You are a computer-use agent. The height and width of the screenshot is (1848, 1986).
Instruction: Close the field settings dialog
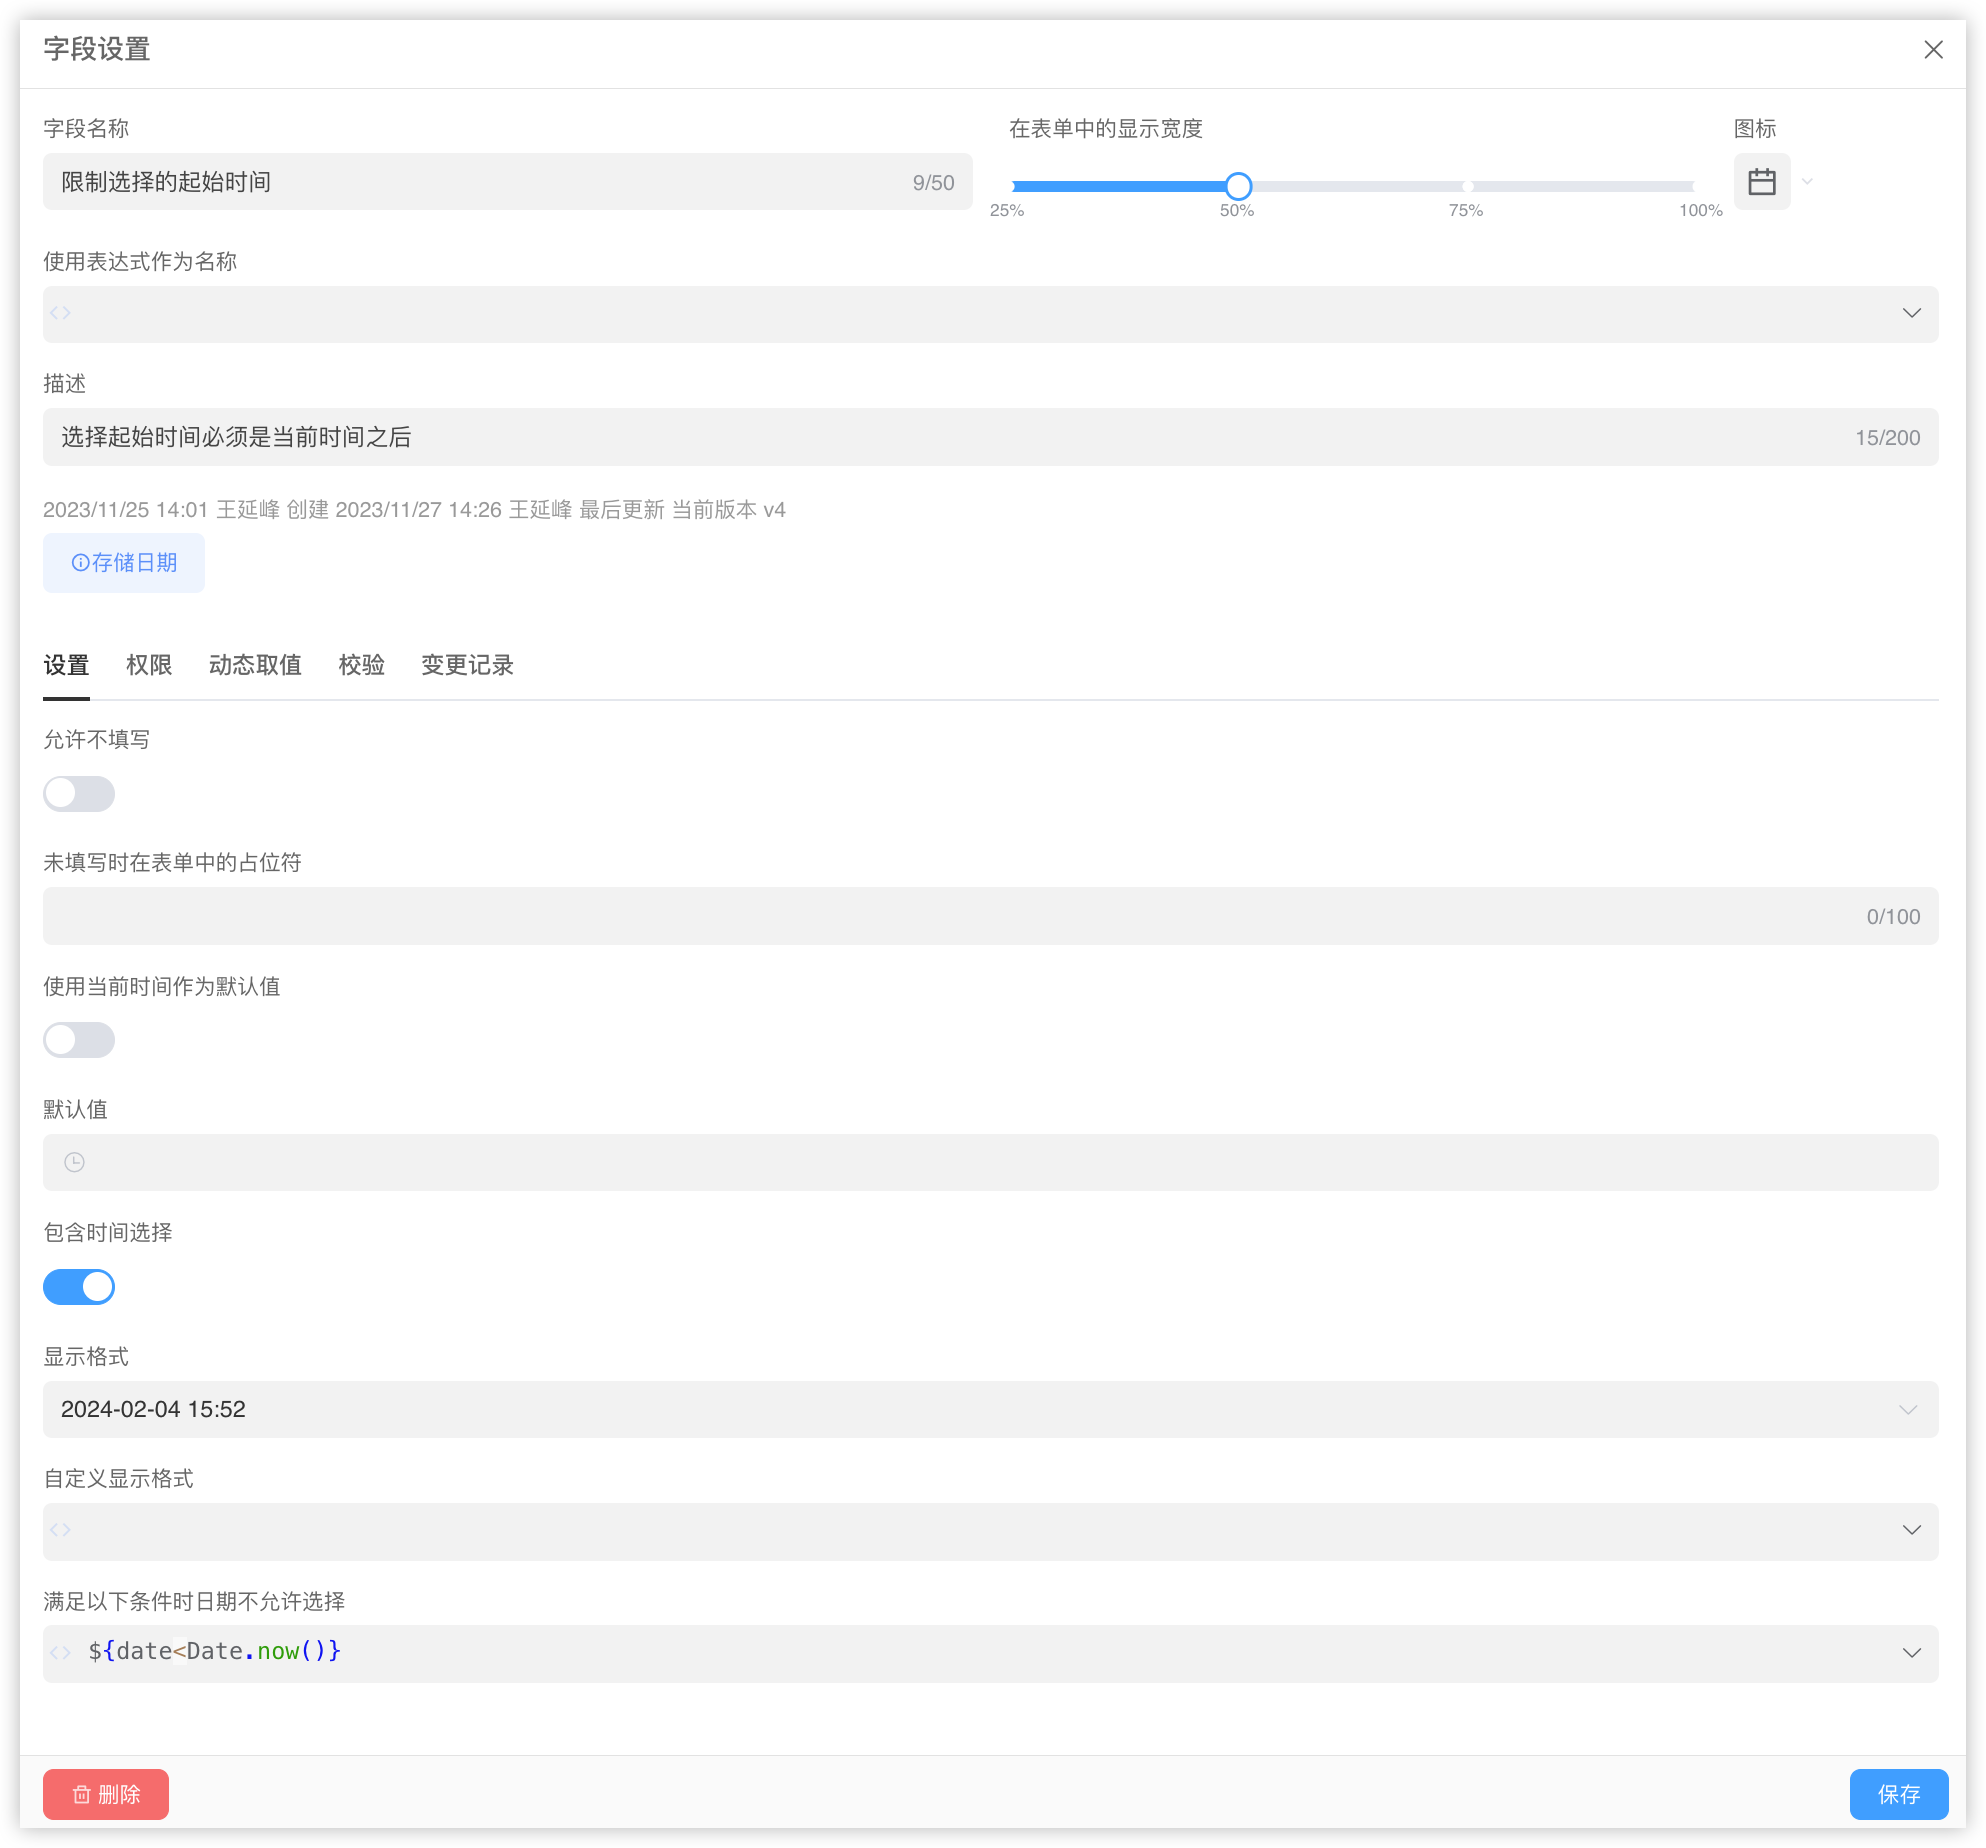1933,50
